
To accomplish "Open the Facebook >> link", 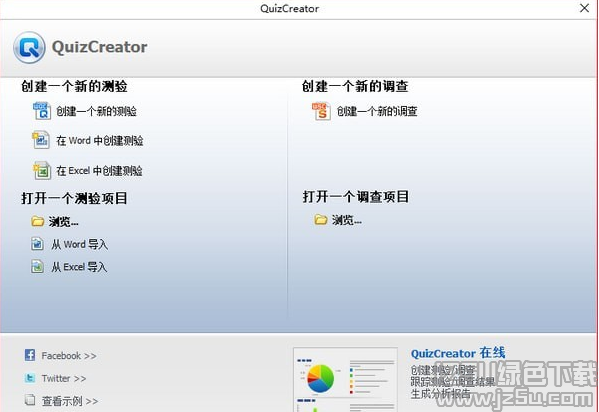I will tap(69, 356).
